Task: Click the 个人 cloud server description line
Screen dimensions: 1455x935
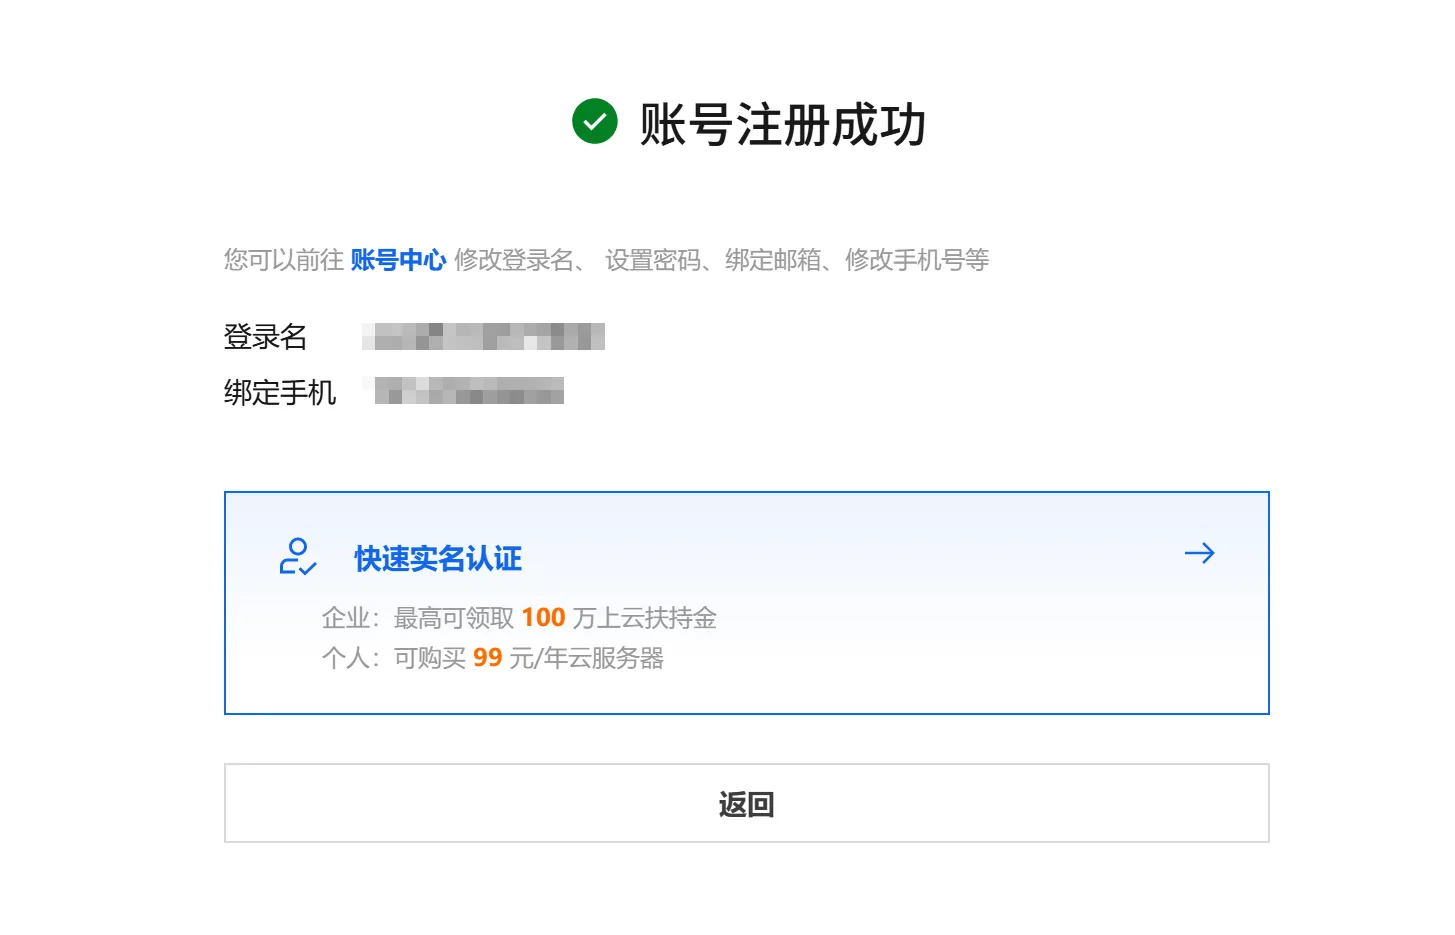Action: click(493, 658)
